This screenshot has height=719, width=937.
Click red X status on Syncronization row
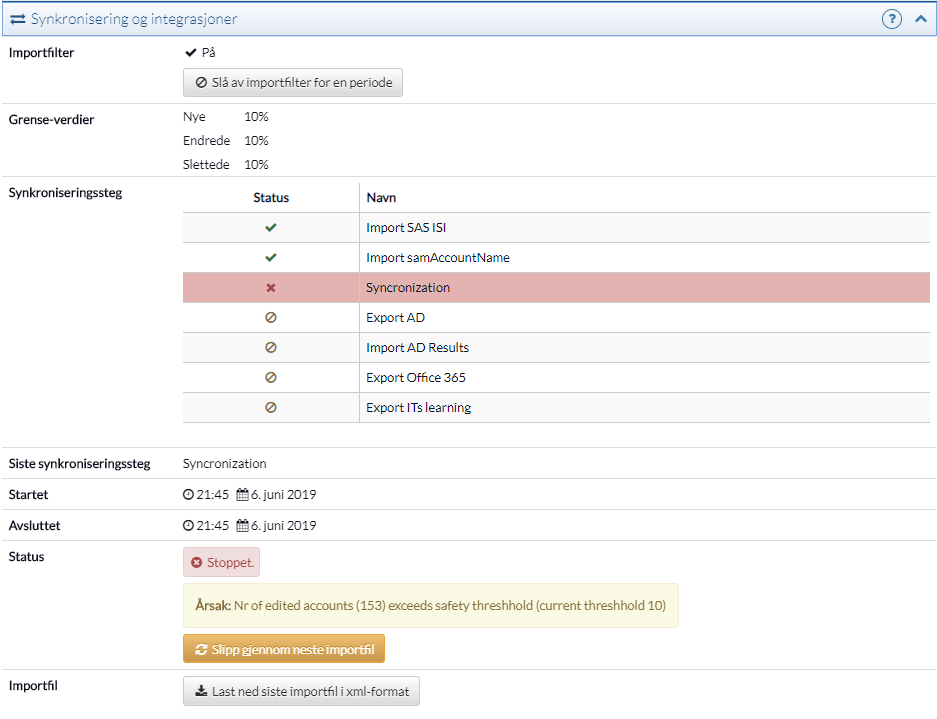(271, 288)
